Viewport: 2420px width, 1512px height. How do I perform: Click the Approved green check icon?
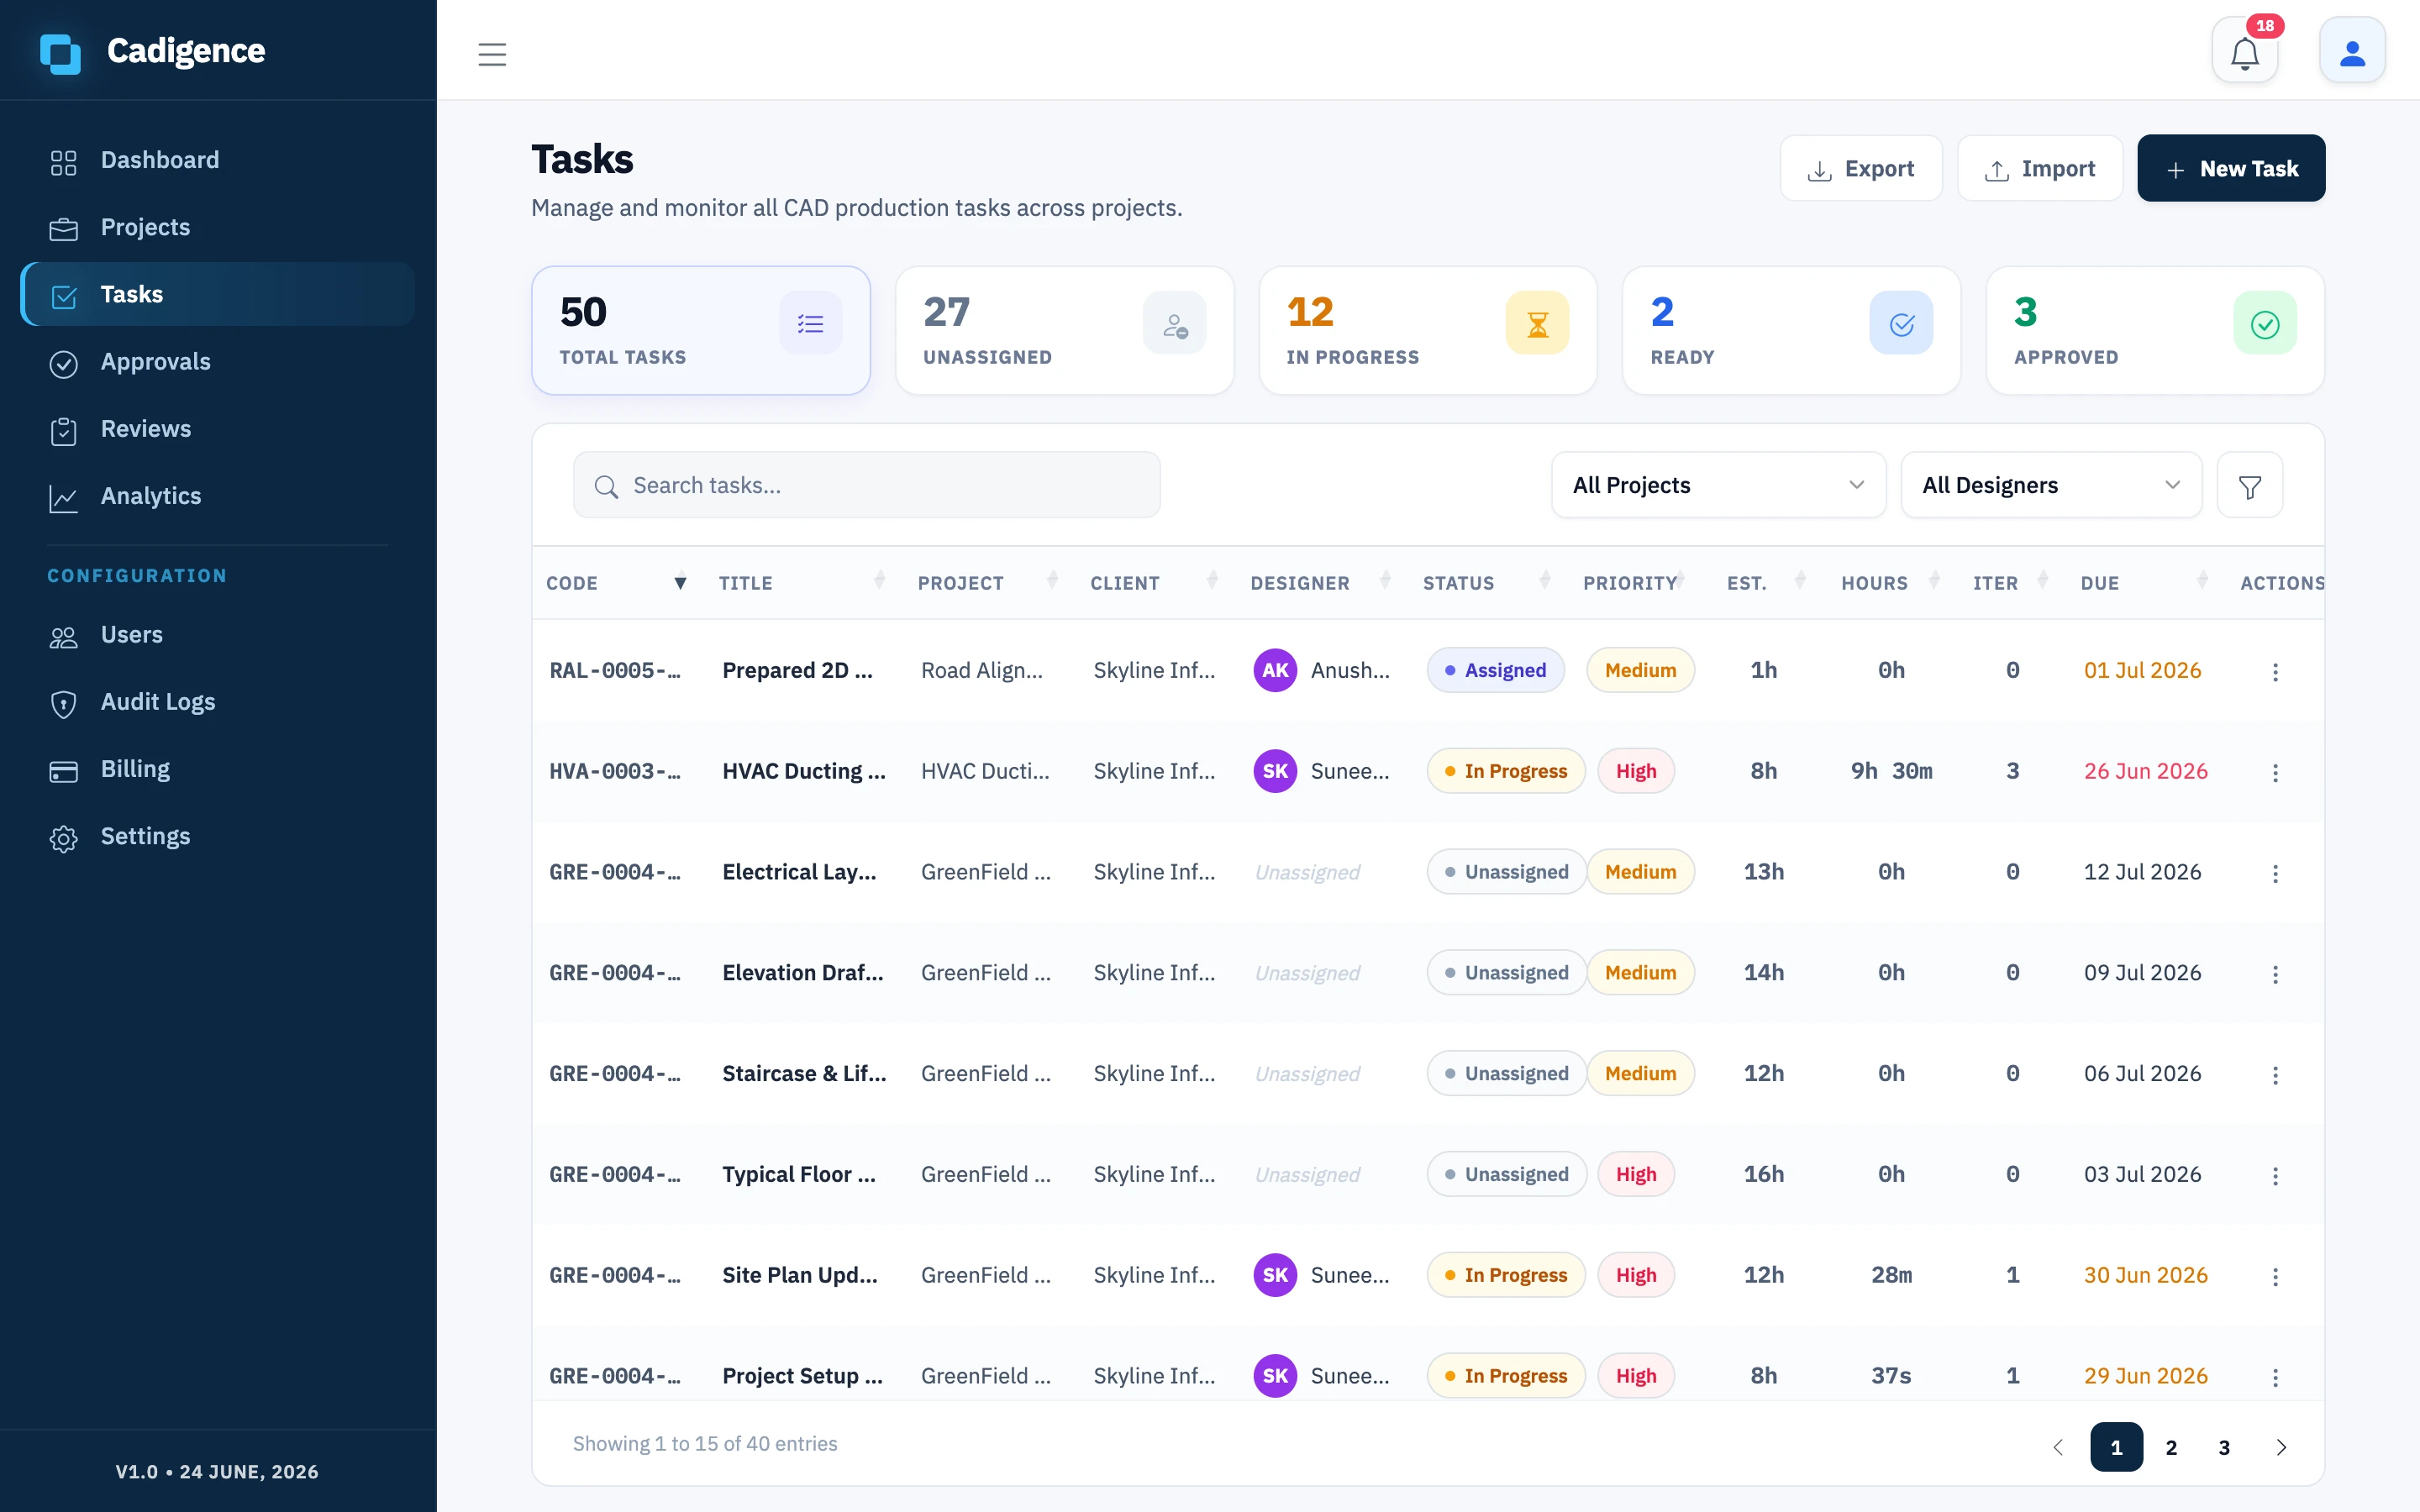pos(2265,323)
